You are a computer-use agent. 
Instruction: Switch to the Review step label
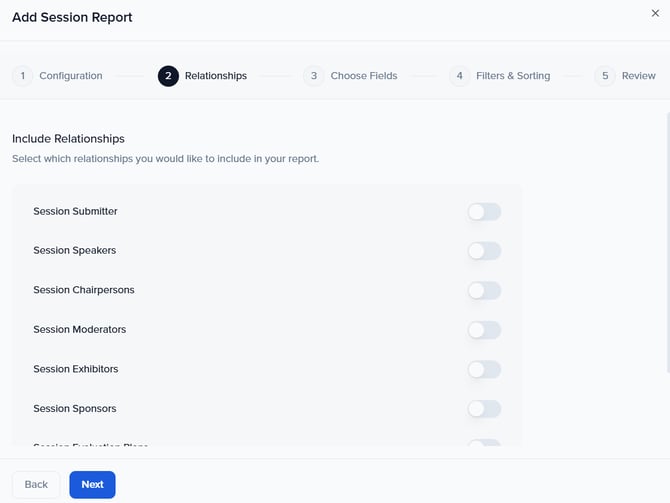pyautogui.click(x=639, y=76)
